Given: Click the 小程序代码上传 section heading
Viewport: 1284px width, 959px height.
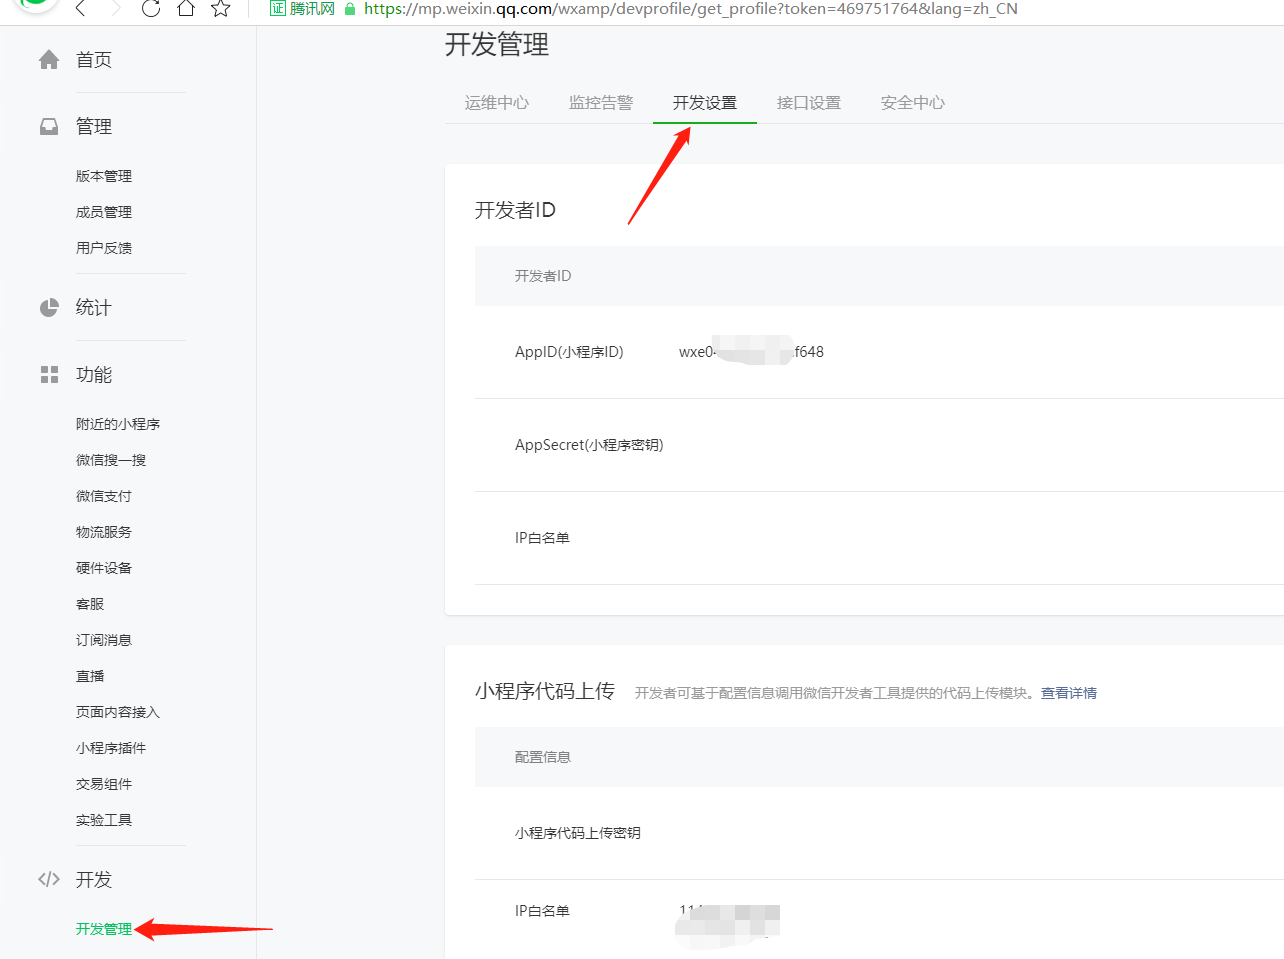Looking at the screenshot, I should (x=545, y=692).
